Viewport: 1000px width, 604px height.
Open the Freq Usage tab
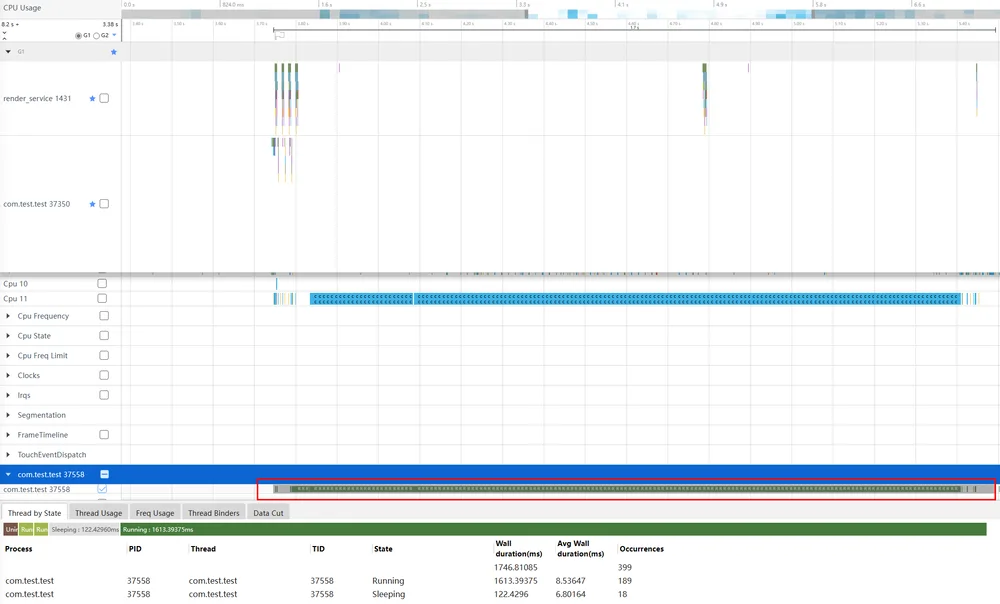[155, 513]
